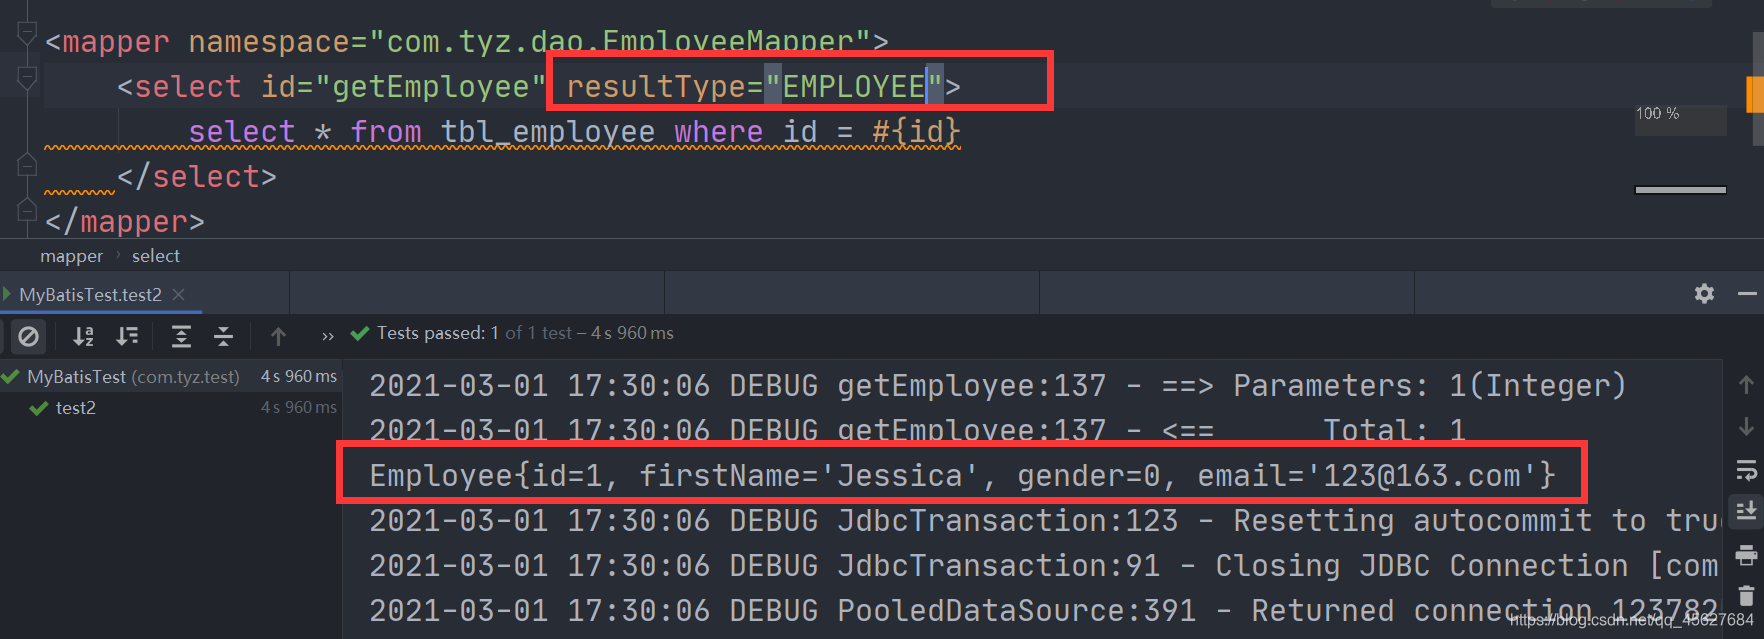Open run panel settings gear

point(1704,293)
